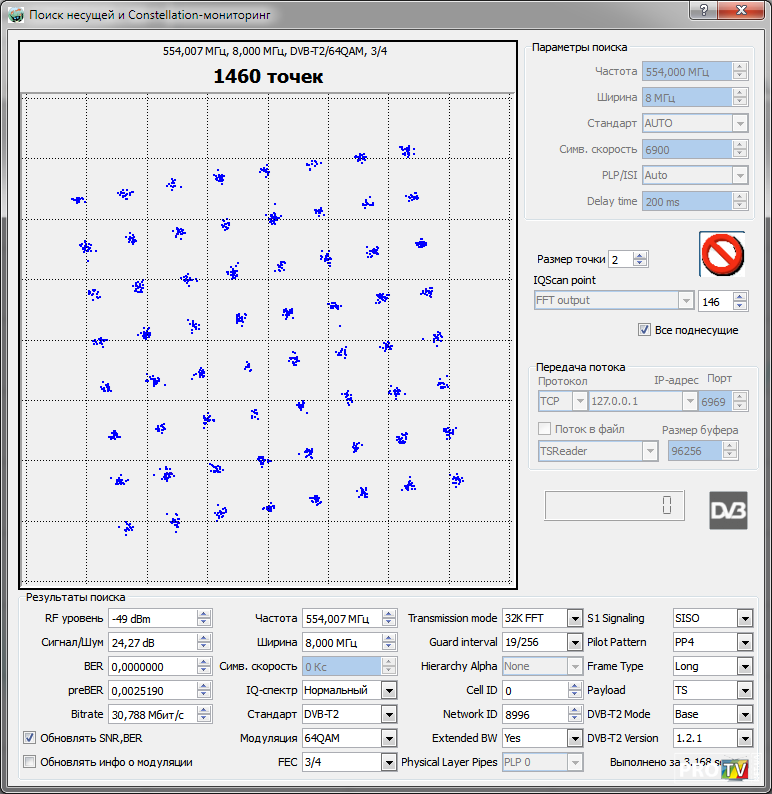Image resolution: width=772 pixels, height=794 pixels.
Task: Increase the point size stepper value
Action: point(641,255)
